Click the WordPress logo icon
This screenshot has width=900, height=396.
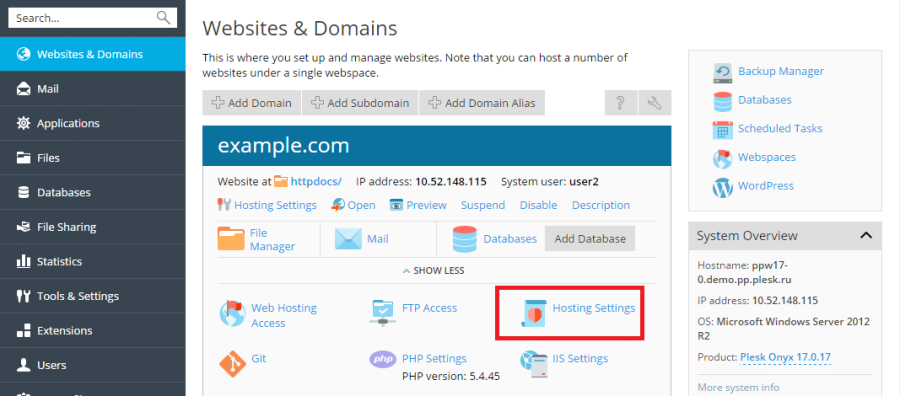(x=723, y=187)
